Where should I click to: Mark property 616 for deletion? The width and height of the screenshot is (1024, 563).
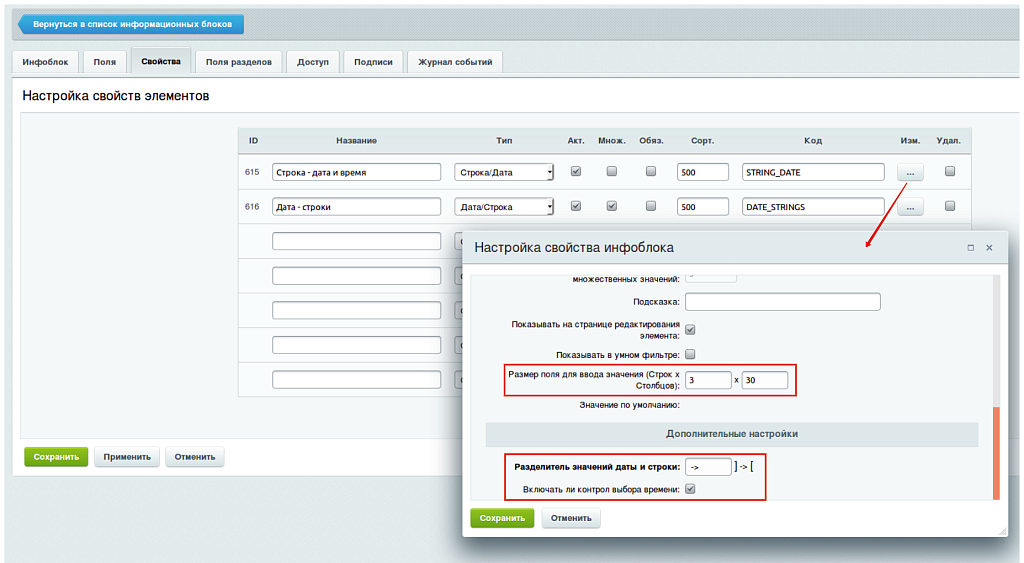point(949,206)
